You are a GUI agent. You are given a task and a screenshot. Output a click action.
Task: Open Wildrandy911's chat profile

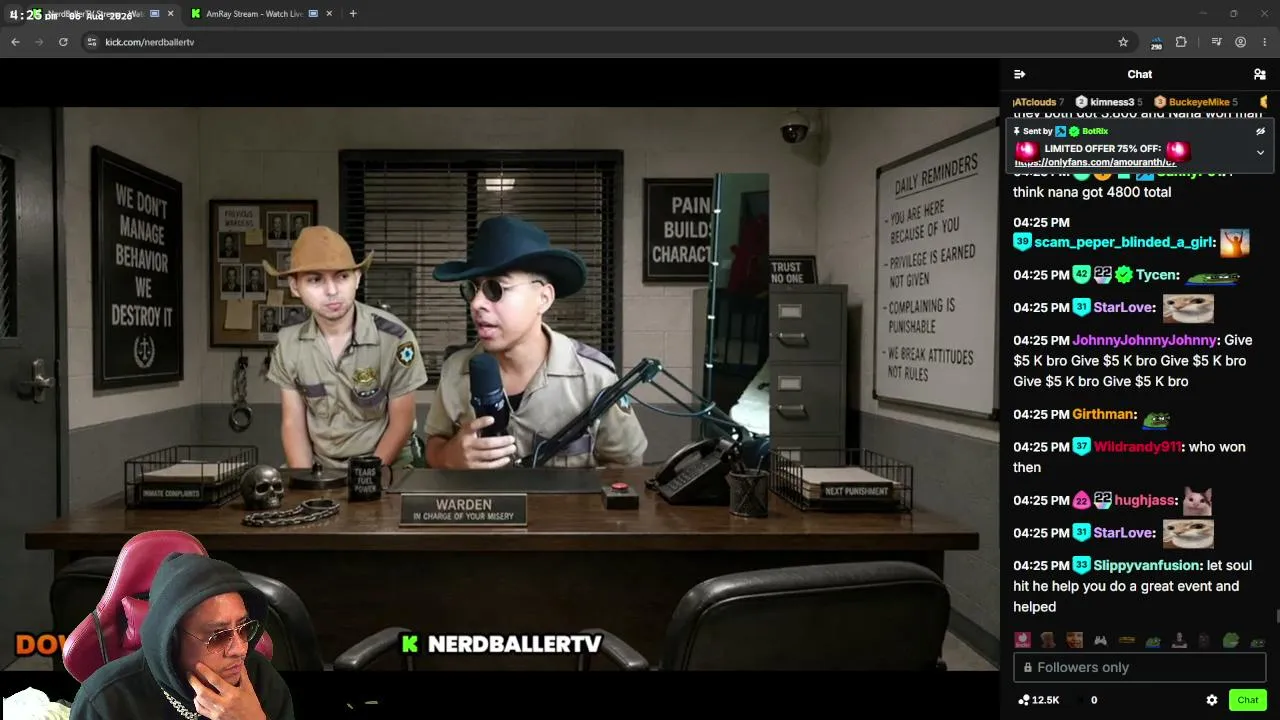click(x=1139, y=447)
